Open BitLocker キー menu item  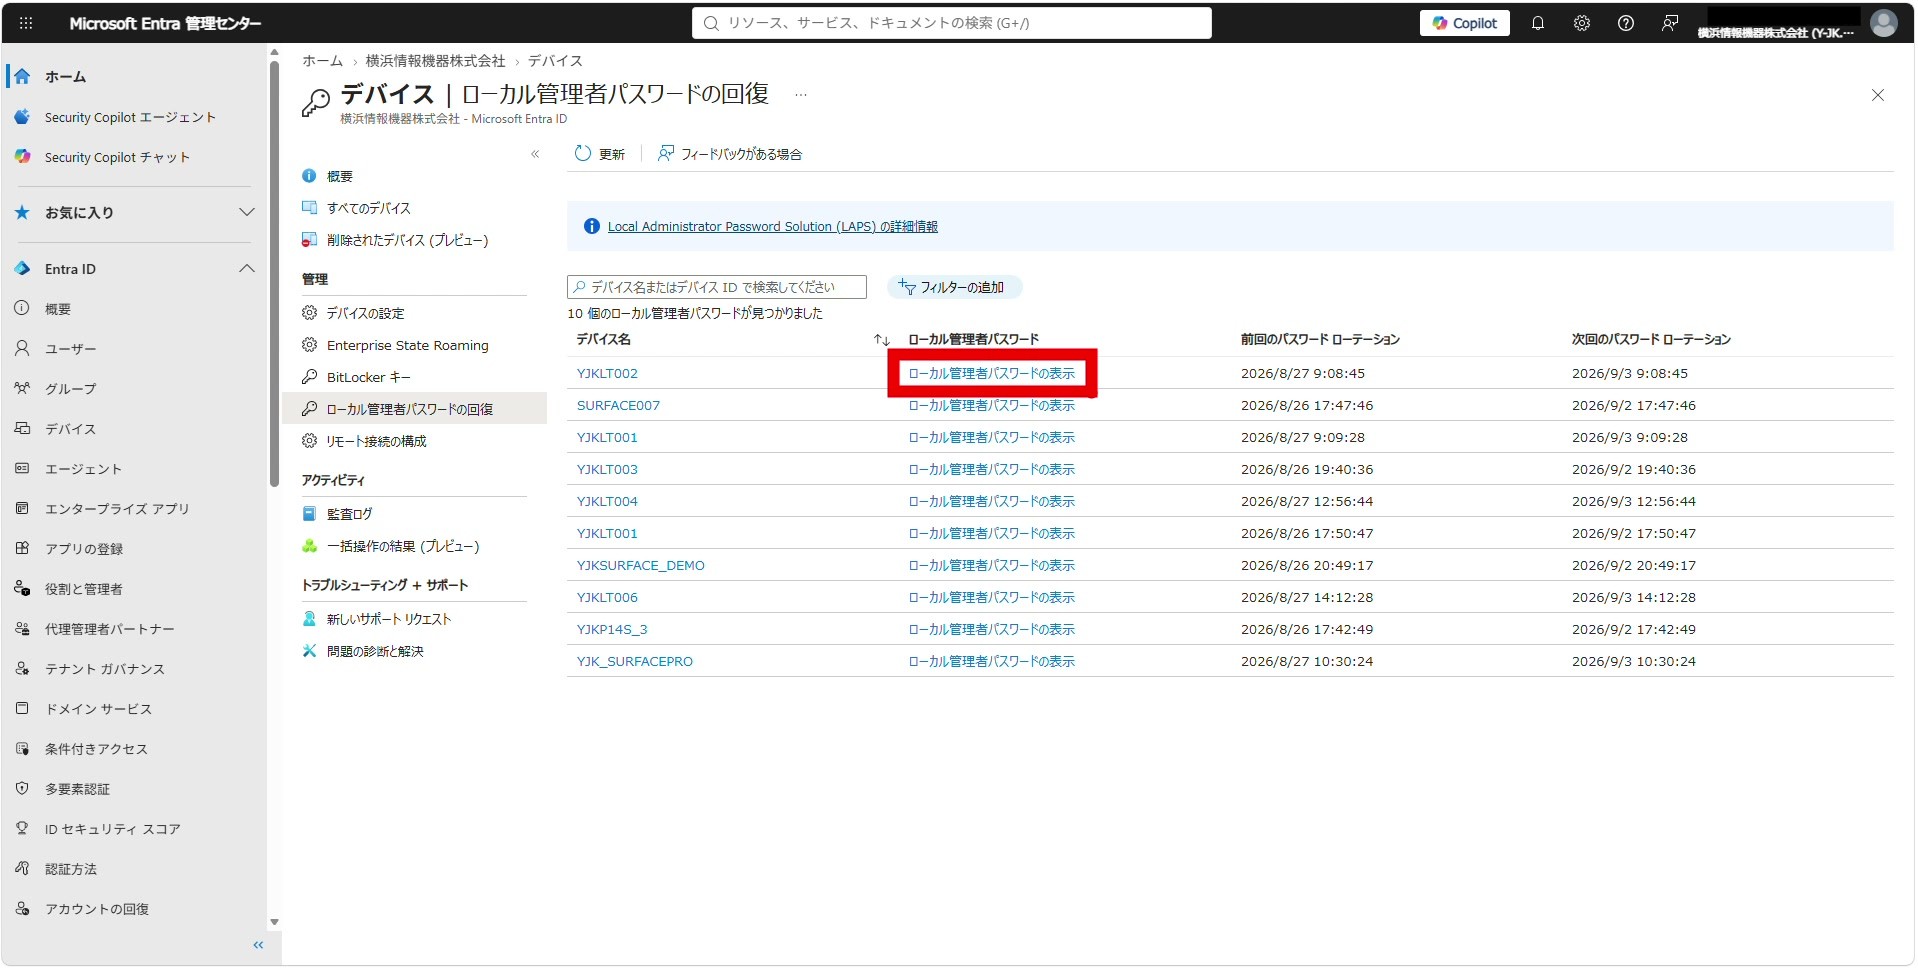(x=368, y=377)
